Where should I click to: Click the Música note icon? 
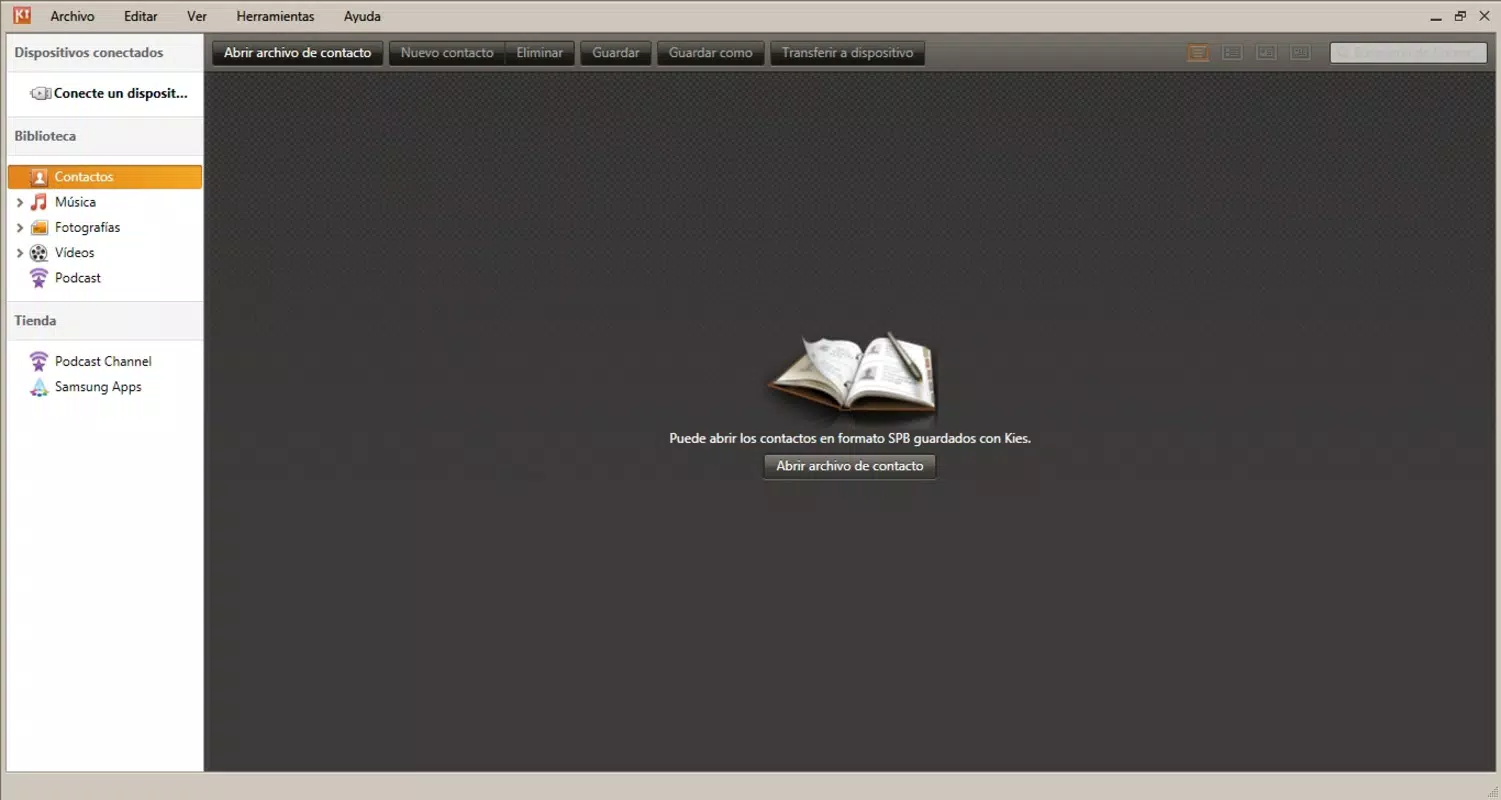pyautogui.click(x=39, y=202)
